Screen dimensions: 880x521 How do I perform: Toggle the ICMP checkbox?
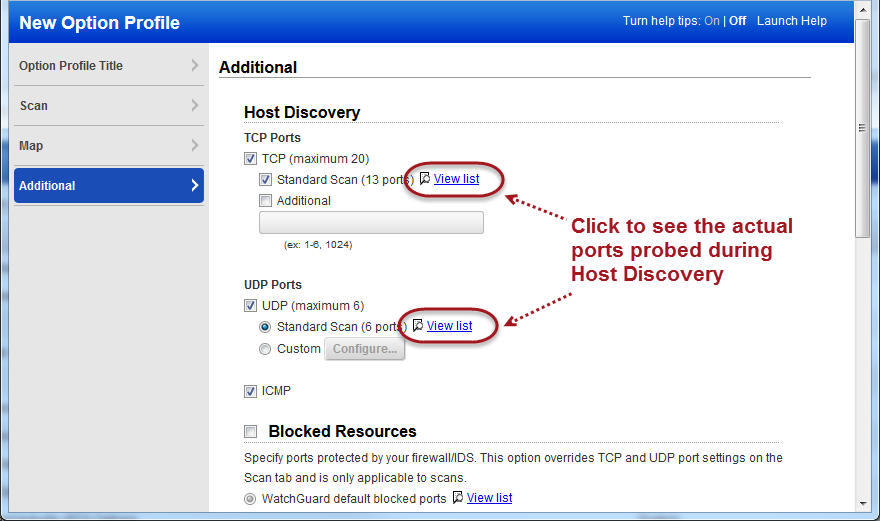point(251,391)
